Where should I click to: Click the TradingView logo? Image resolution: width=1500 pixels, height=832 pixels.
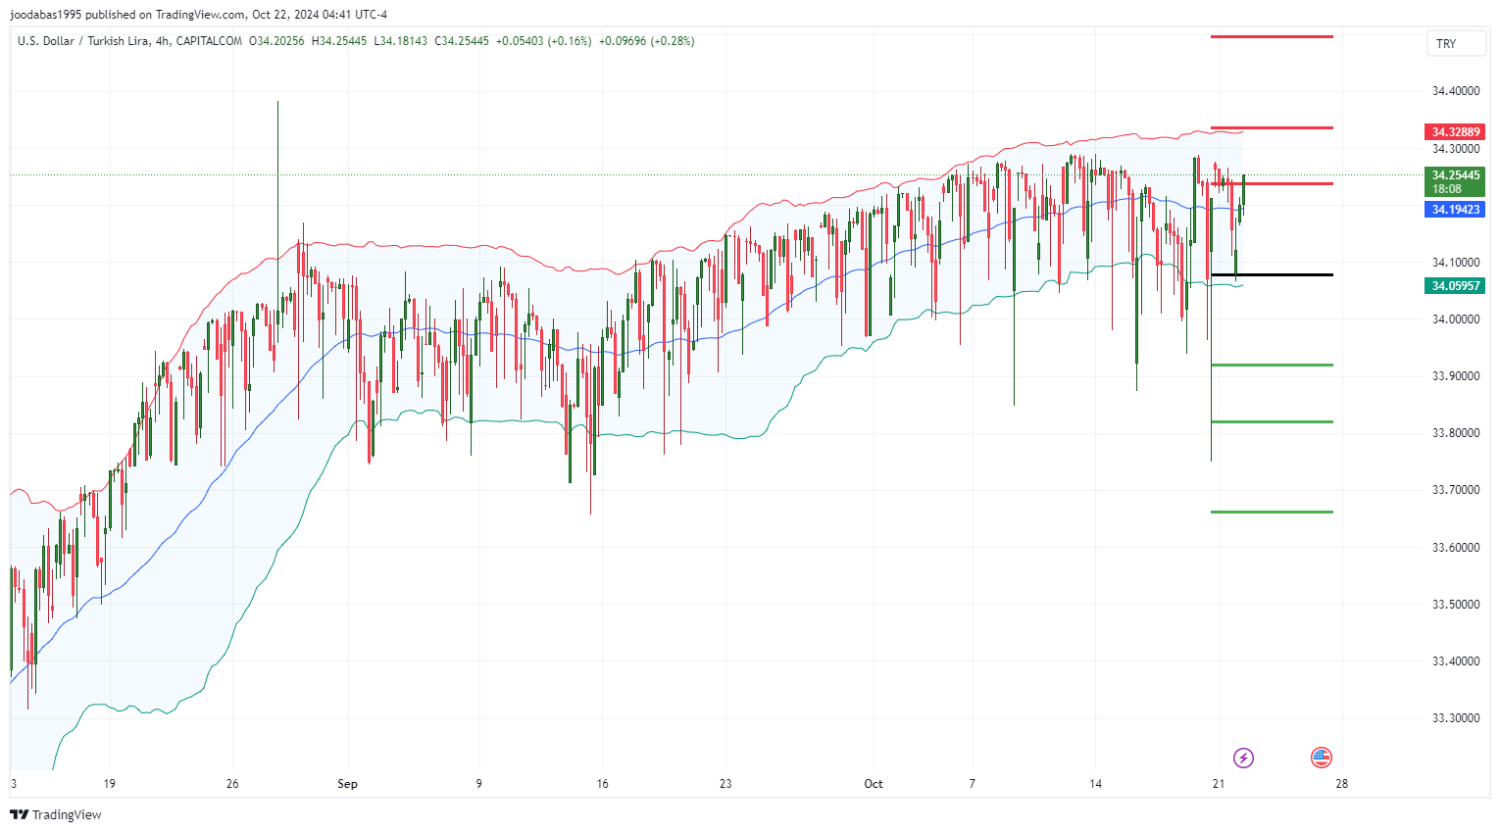point(56,815)
